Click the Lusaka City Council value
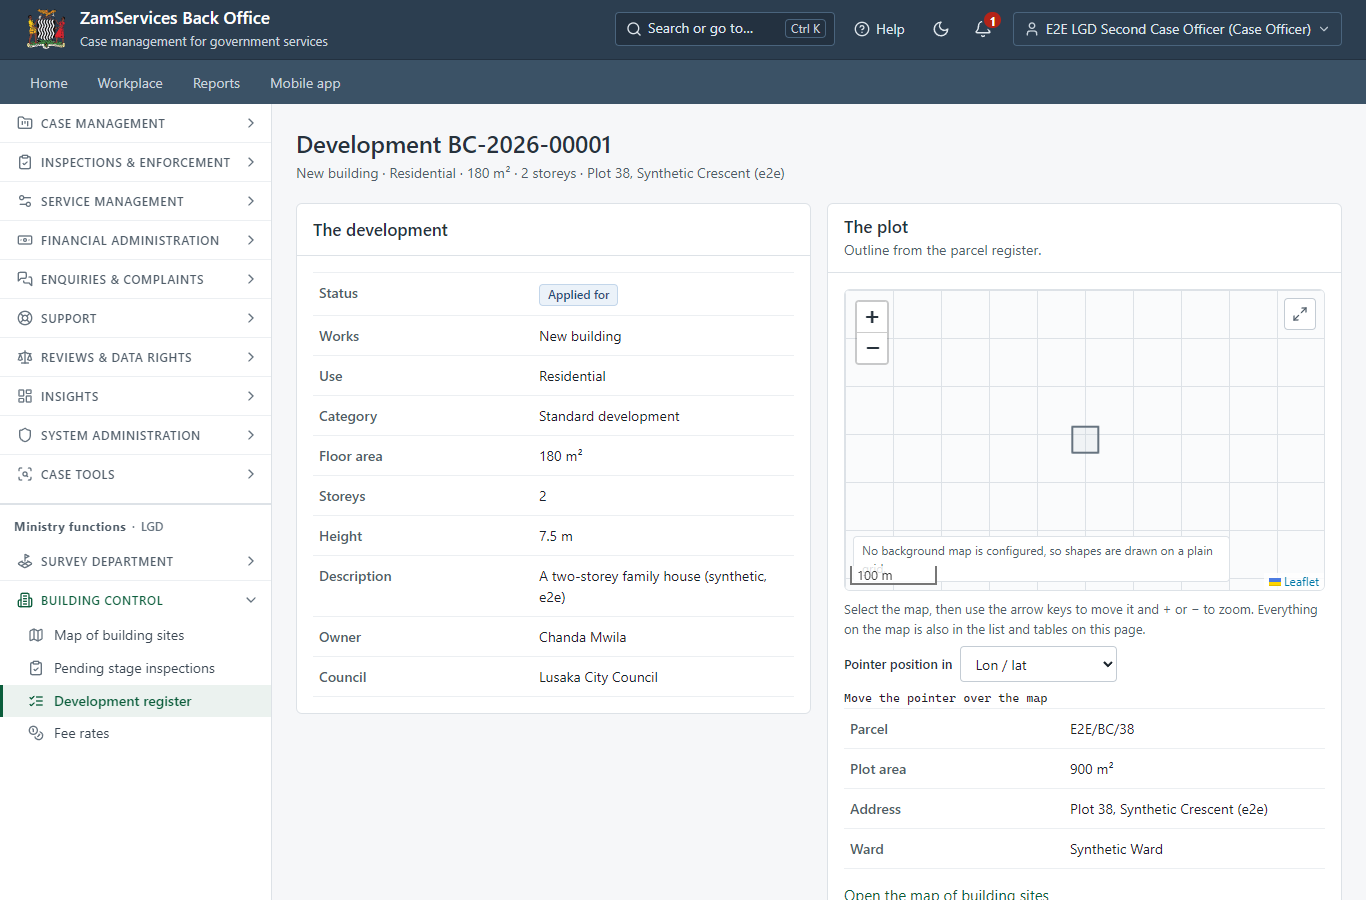This screenshot has height=900, width=1366. [598, 677]
